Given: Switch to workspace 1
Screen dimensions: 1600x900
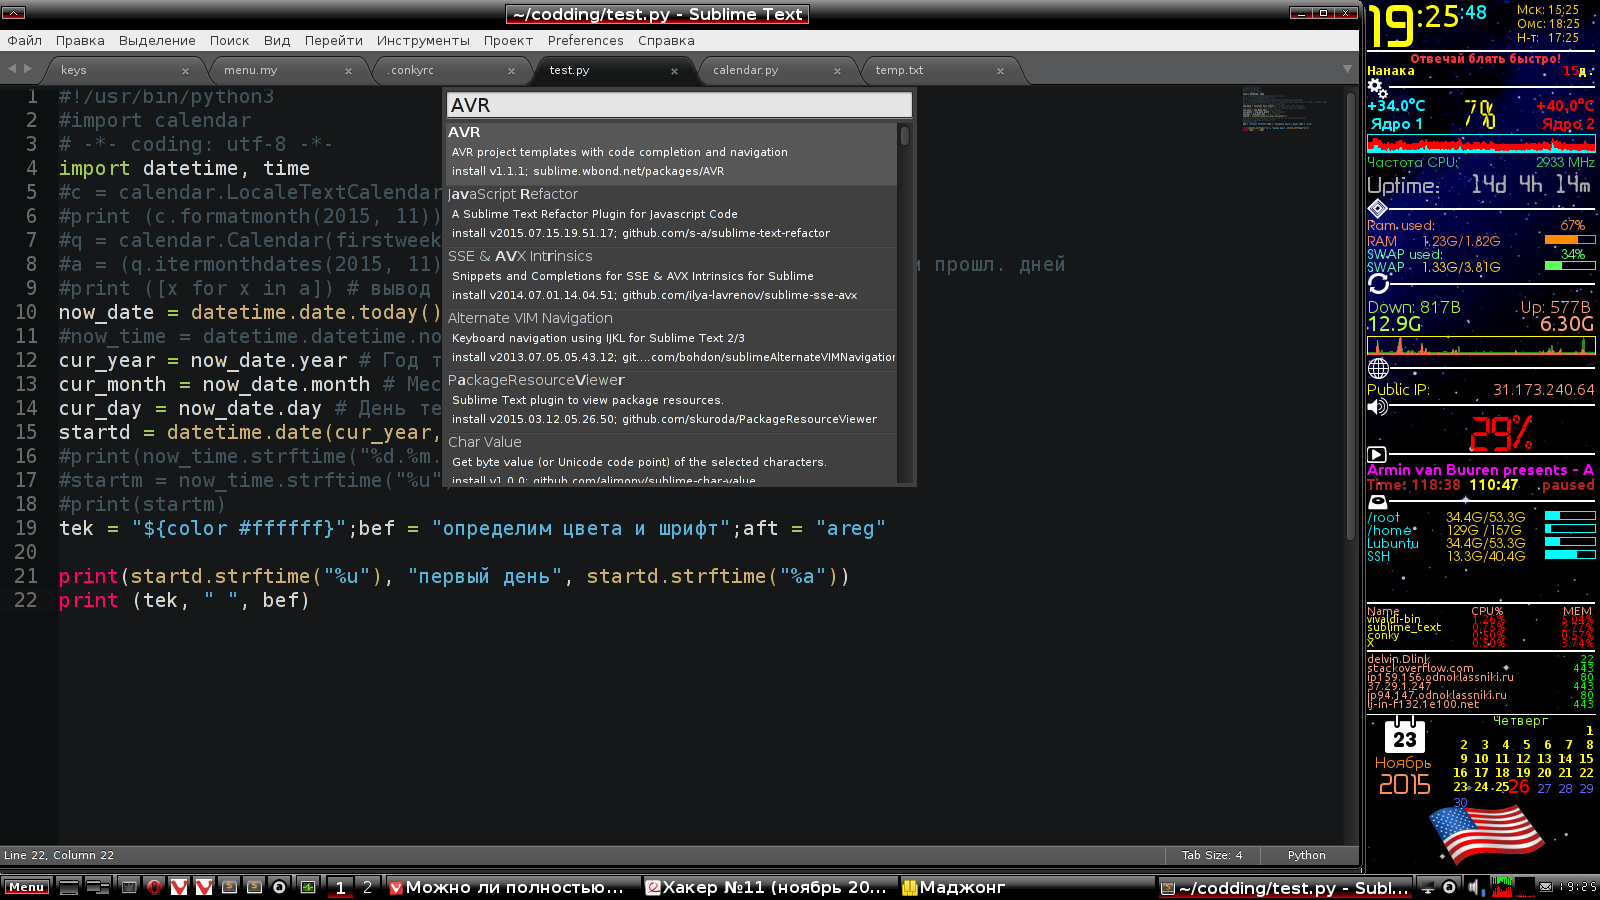Looking at the screenshot, I should (341, 887).
